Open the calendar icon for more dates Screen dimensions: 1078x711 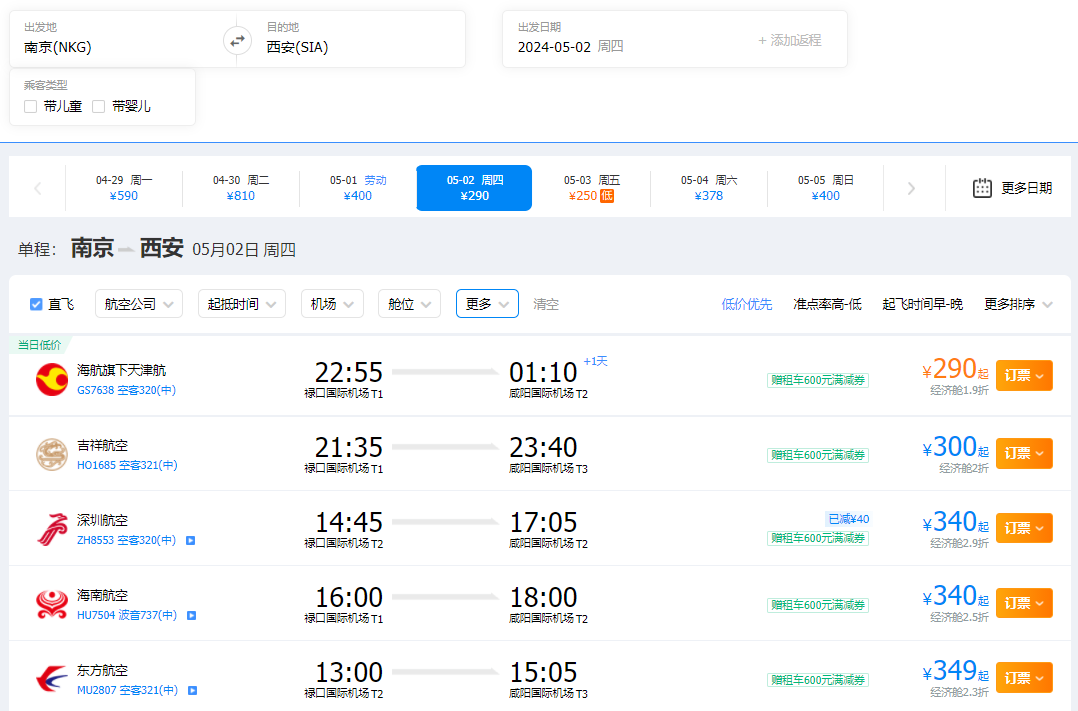pos(982,188)
